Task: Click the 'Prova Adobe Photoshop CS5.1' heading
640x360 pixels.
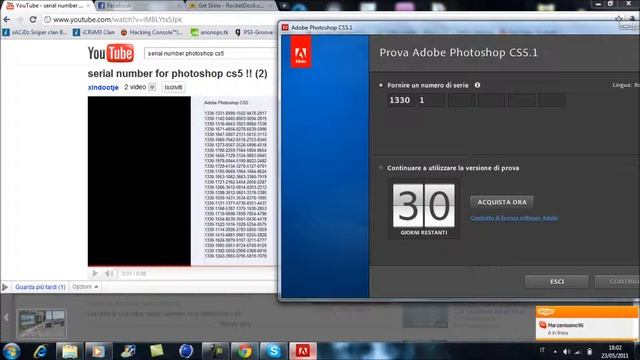Action: tap(458, 53)
